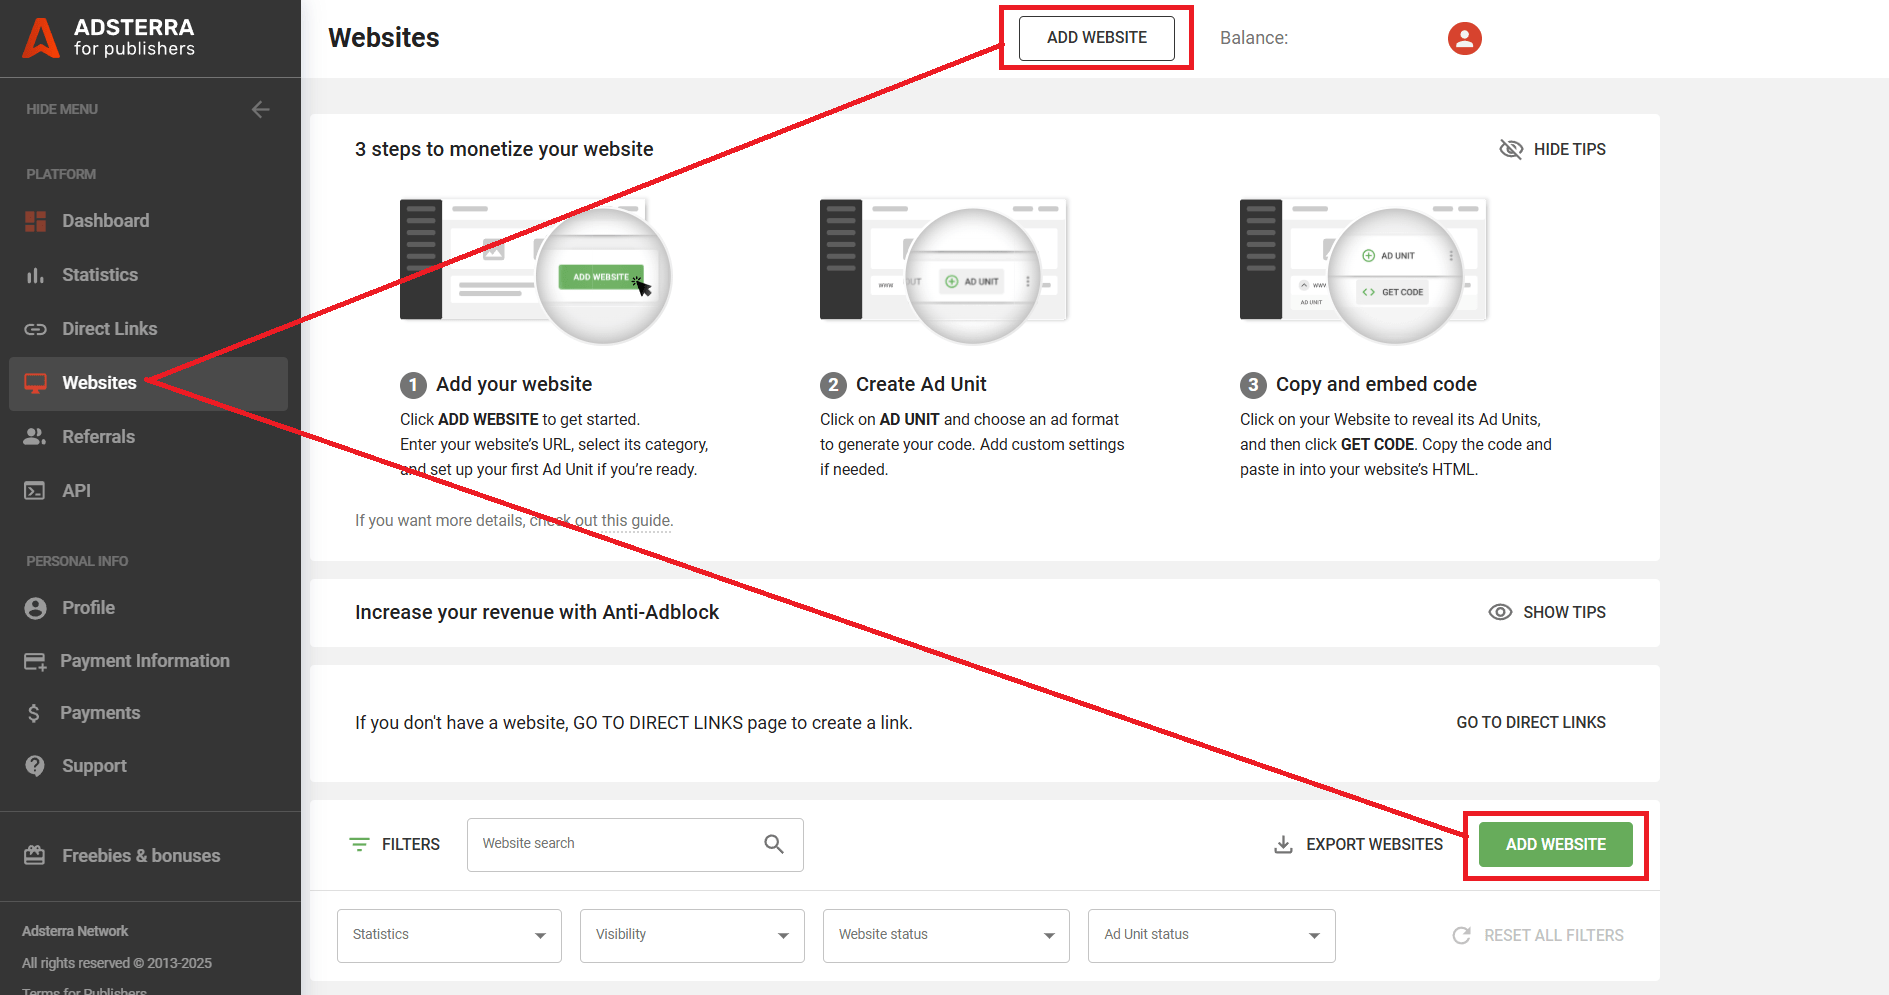Open the Visibility filter dropdown
The height and width of the screenshot is (995, 1889).
coord(692,936)
